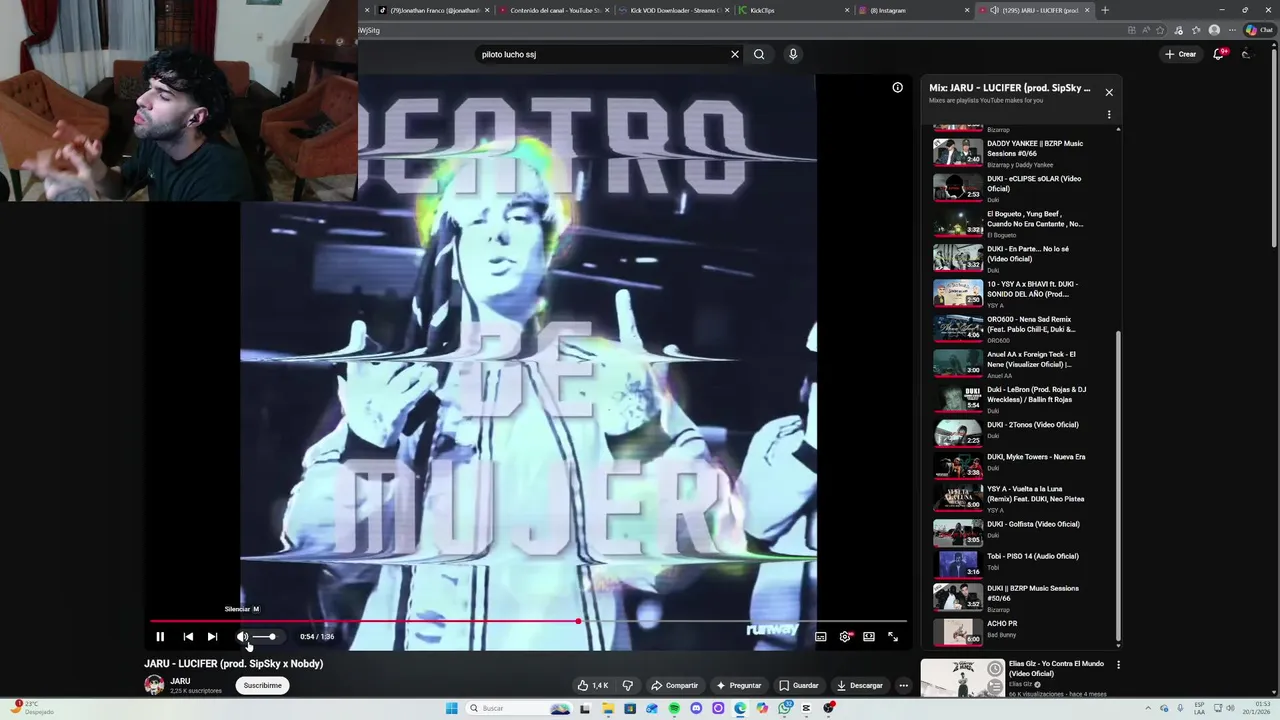Skip to the next video in the mix
The height and width of the screenshot is (720, 1280).
point(212,636)
